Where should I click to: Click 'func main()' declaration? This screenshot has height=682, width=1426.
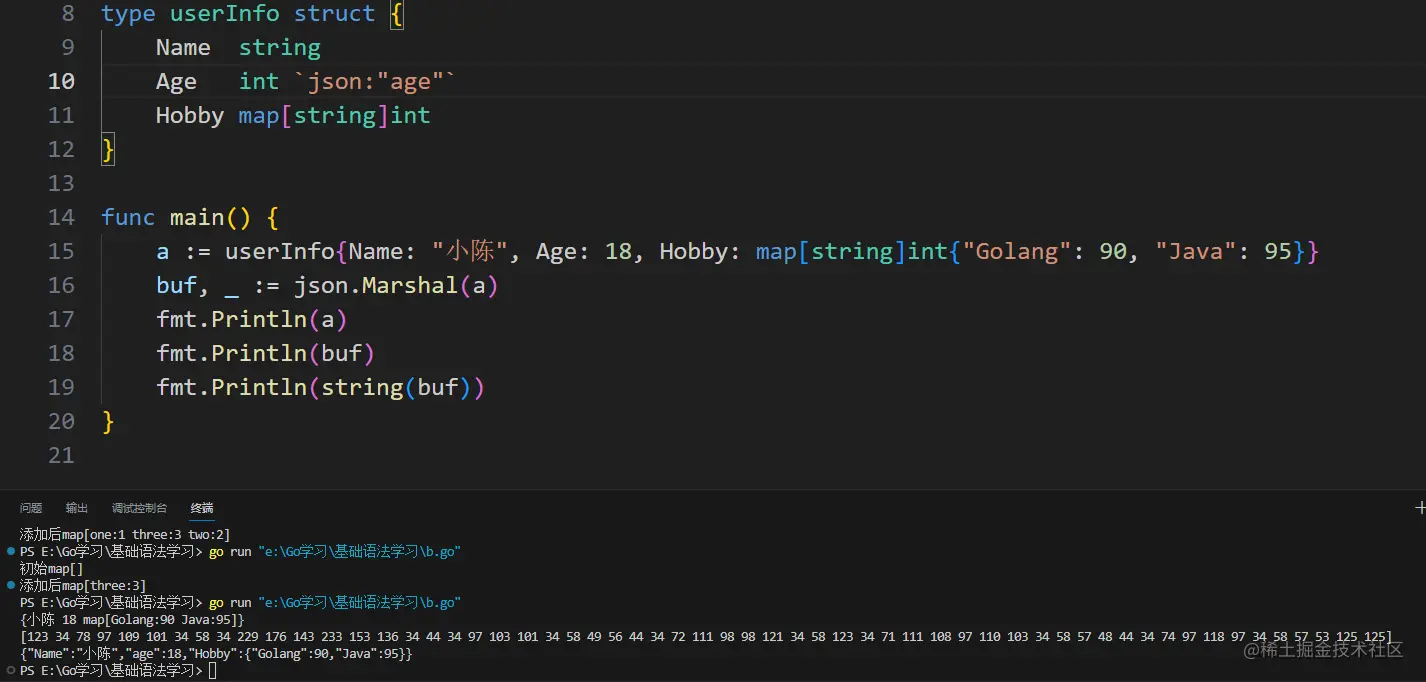tap(176, 218)
